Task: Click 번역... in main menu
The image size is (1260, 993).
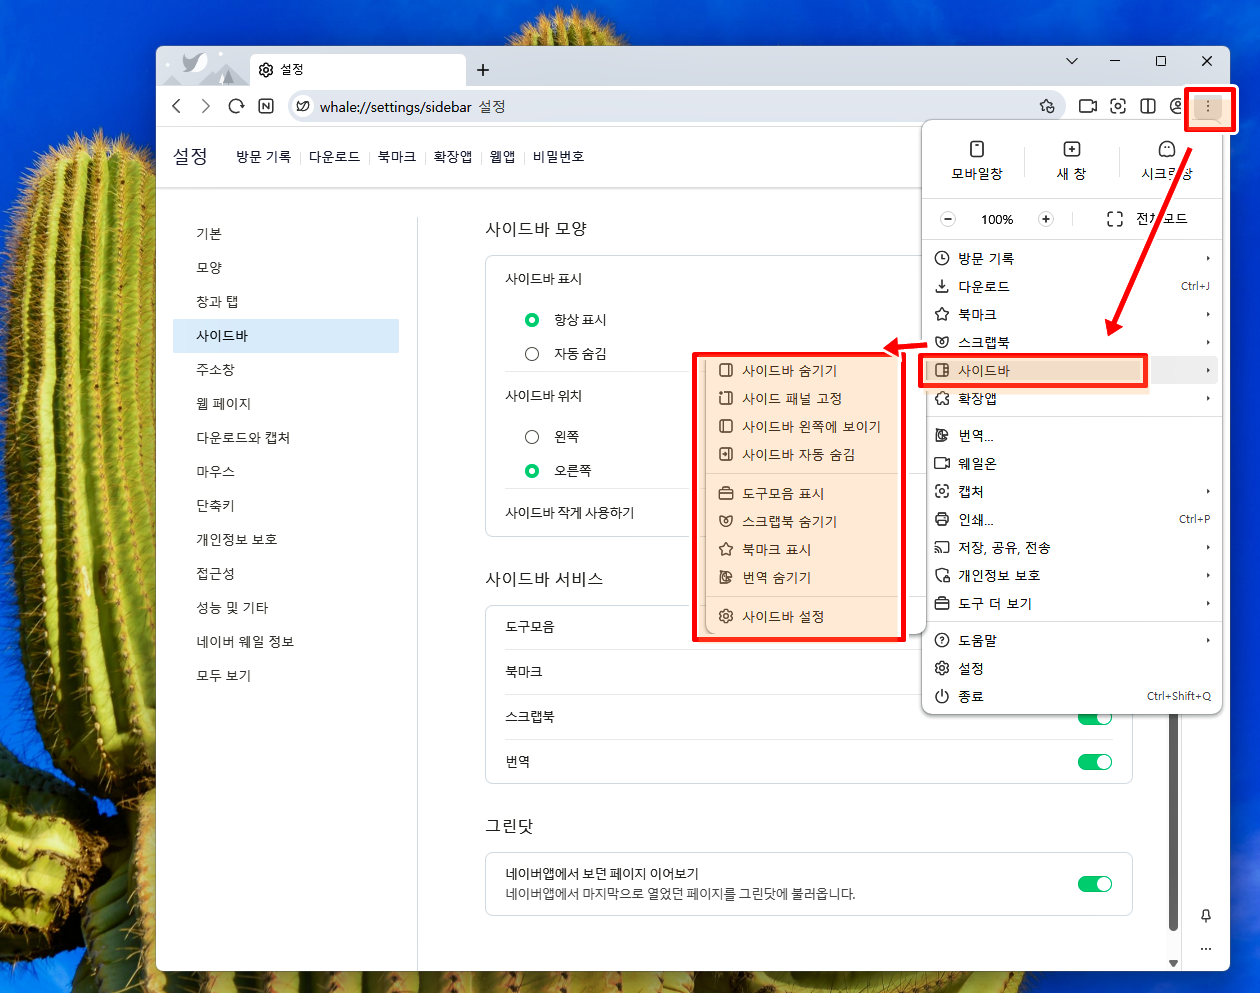Action: pos(1072,435)
